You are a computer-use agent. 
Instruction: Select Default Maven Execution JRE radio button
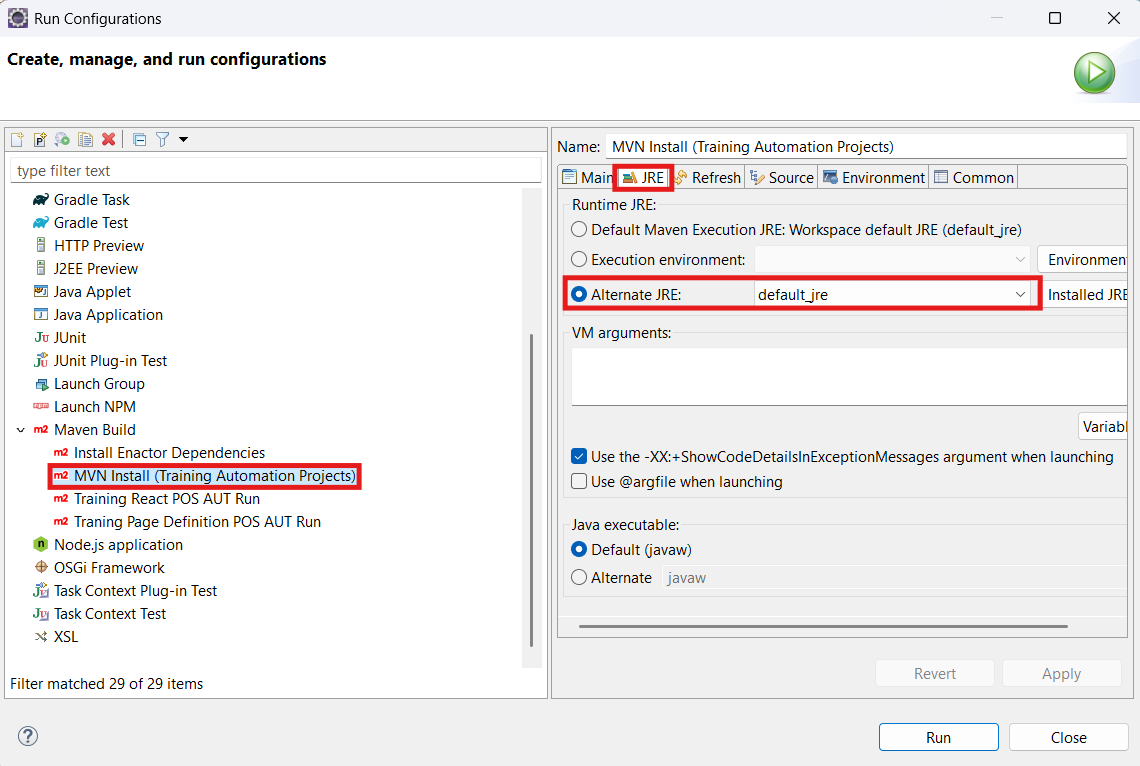point(579,230)
